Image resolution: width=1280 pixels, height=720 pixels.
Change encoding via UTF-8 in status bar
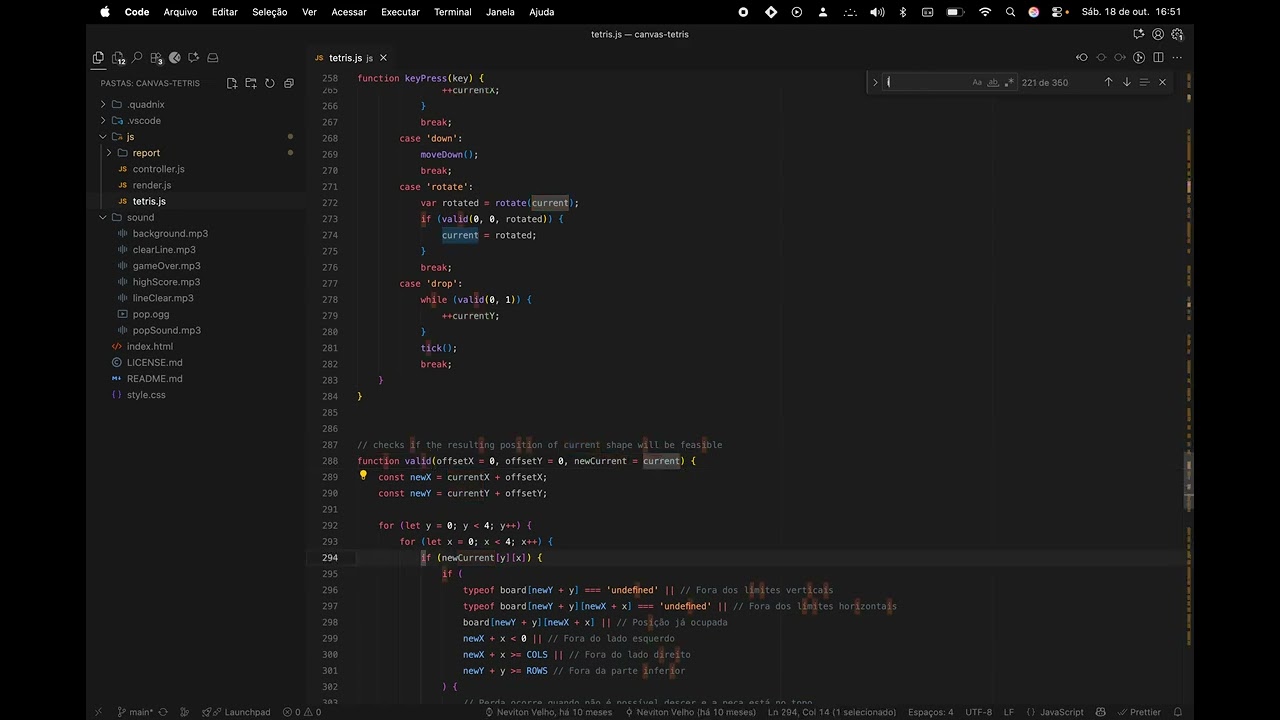coord(979,712)
